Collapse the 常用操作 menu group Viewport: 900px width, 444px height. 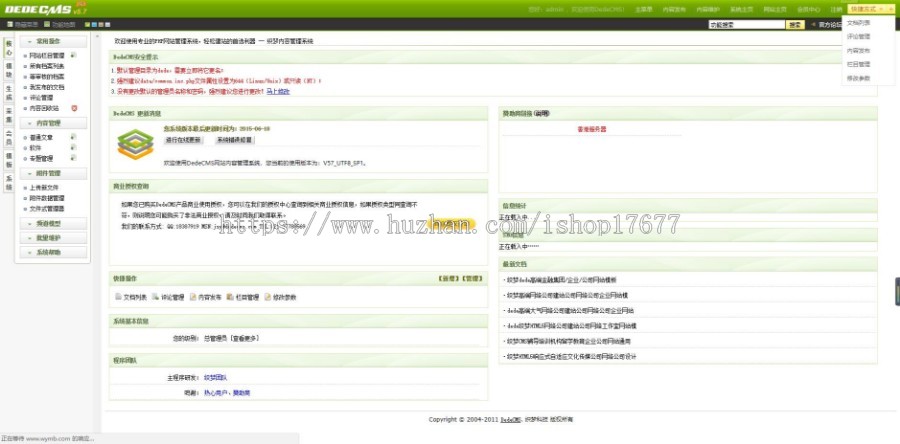click(x=53, y=41)
